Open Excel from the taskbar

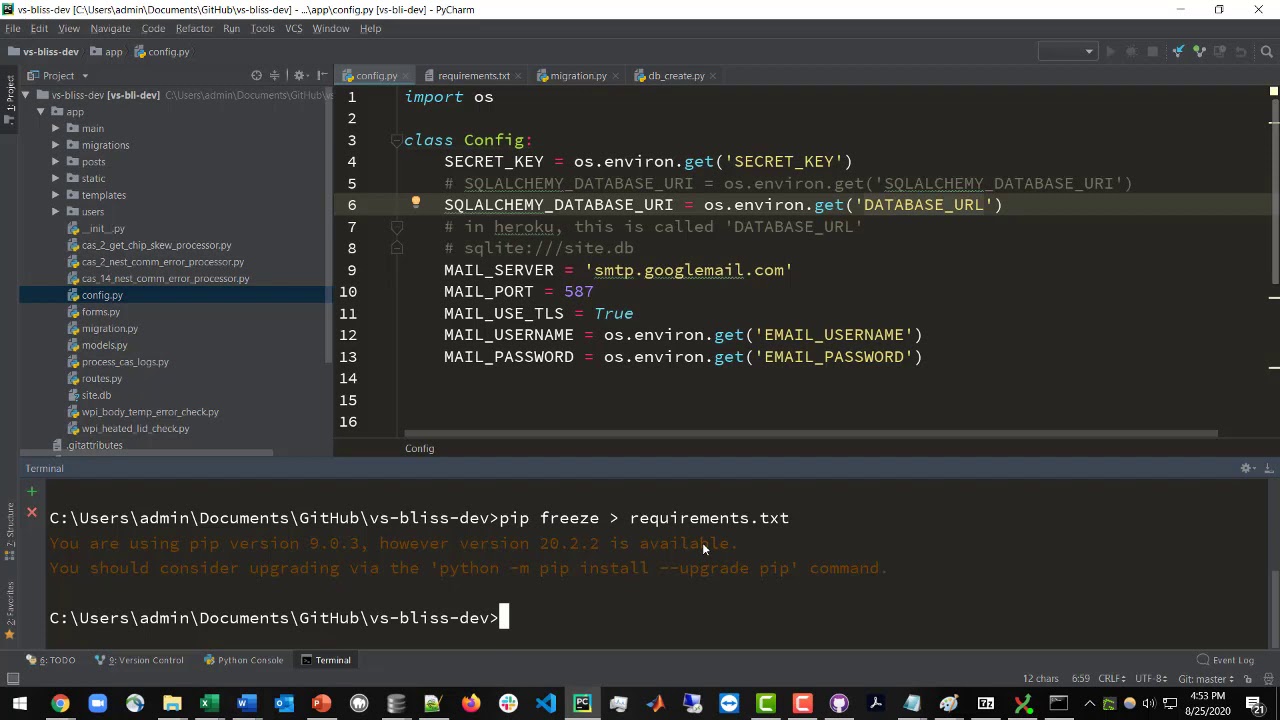click(x=209, y=704)
